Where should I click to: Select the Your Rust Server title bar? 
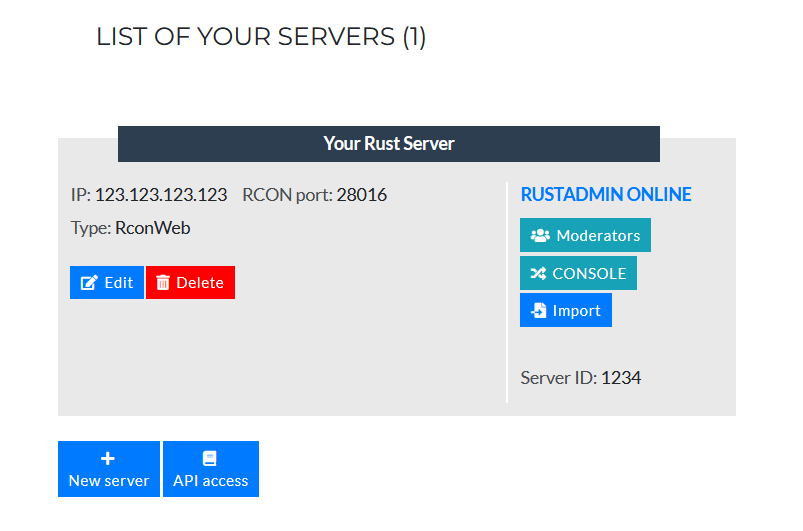[x=388, y=144]
